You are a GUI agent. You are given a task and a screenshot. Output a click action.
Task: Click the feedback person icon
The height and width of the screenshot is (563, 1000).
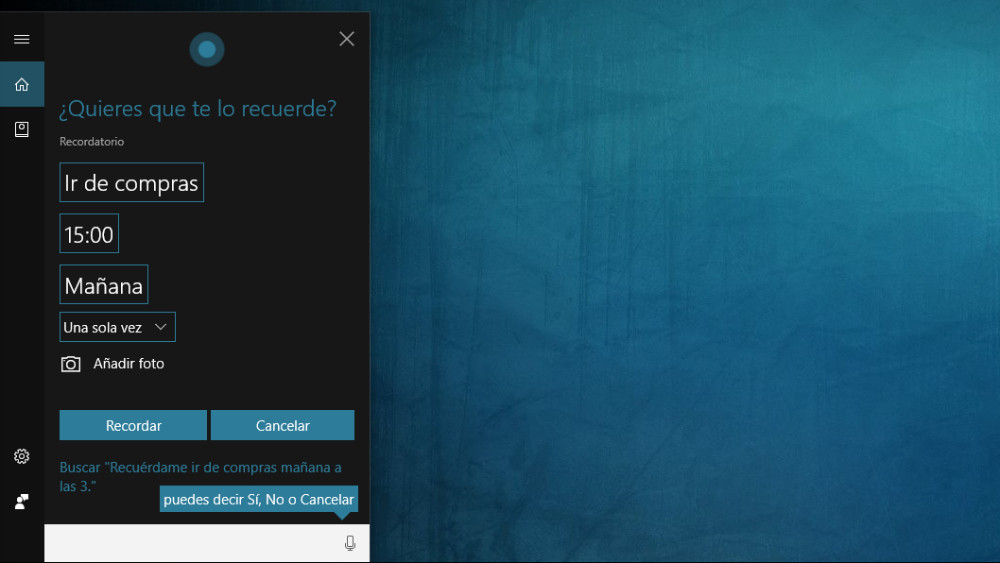tap(22, 501)
